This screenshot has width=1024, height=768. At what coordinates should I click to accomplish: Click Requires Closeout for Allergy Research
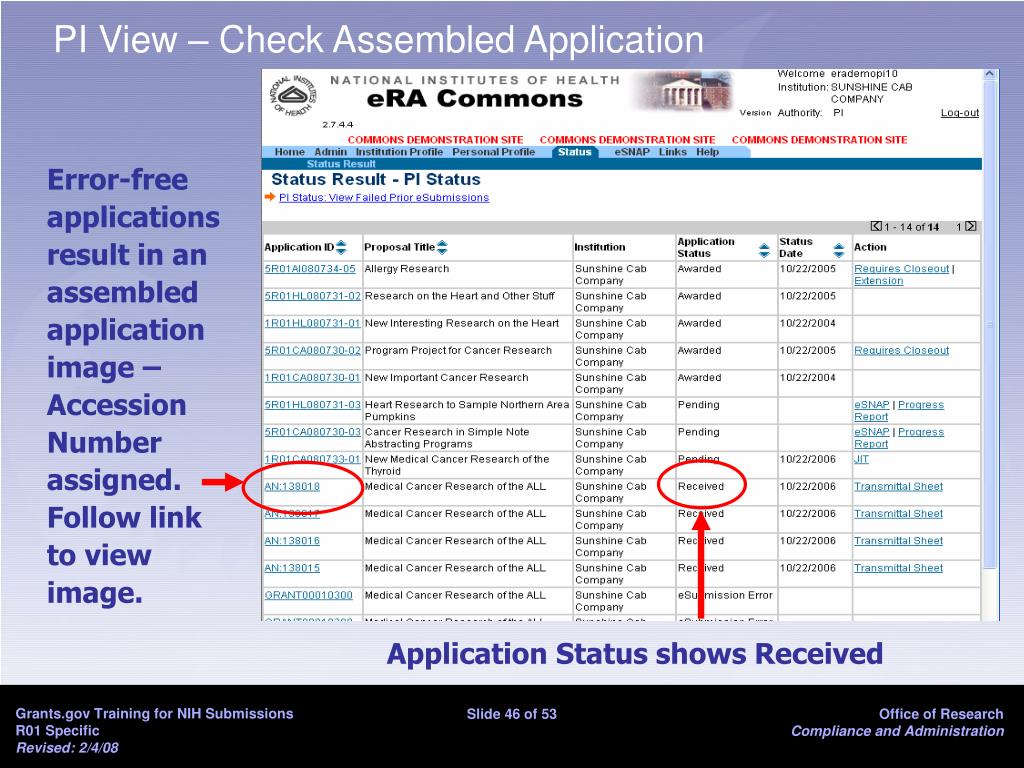901,269
